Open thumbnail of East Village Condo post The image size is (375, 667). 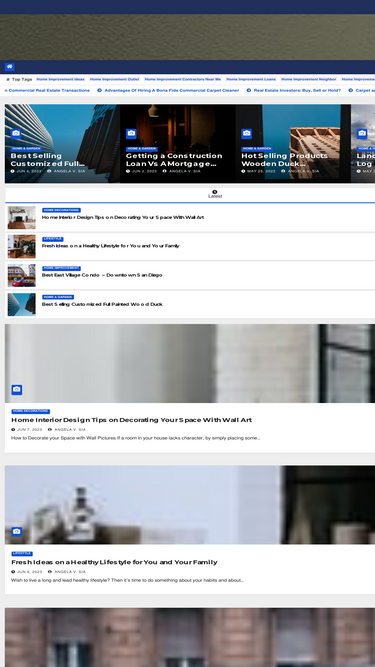pyautogui.click(x=21, y=275)
